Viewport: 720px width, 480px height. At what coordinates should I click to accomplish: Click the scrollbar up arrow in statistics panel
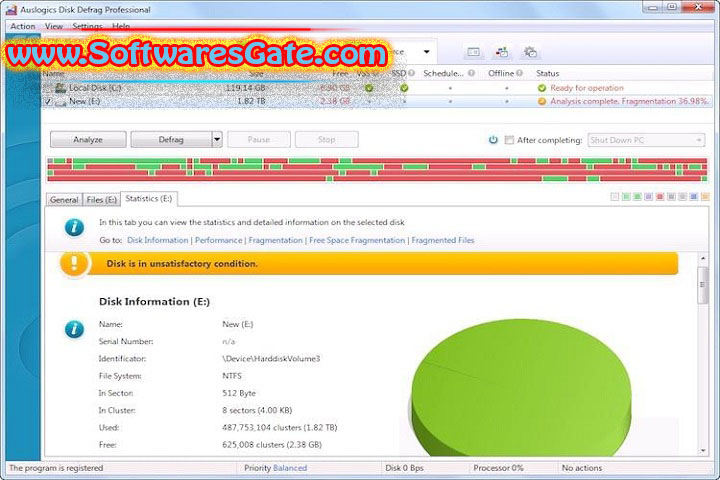coord(703,259)
